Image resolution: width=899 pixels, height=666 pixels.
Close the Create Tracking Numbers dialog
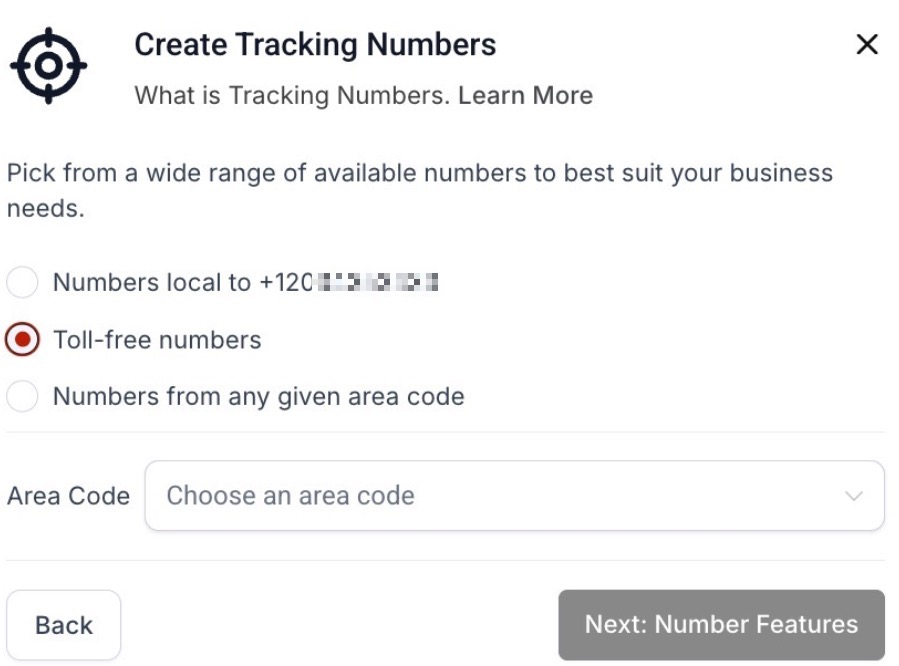click(867, 44)
